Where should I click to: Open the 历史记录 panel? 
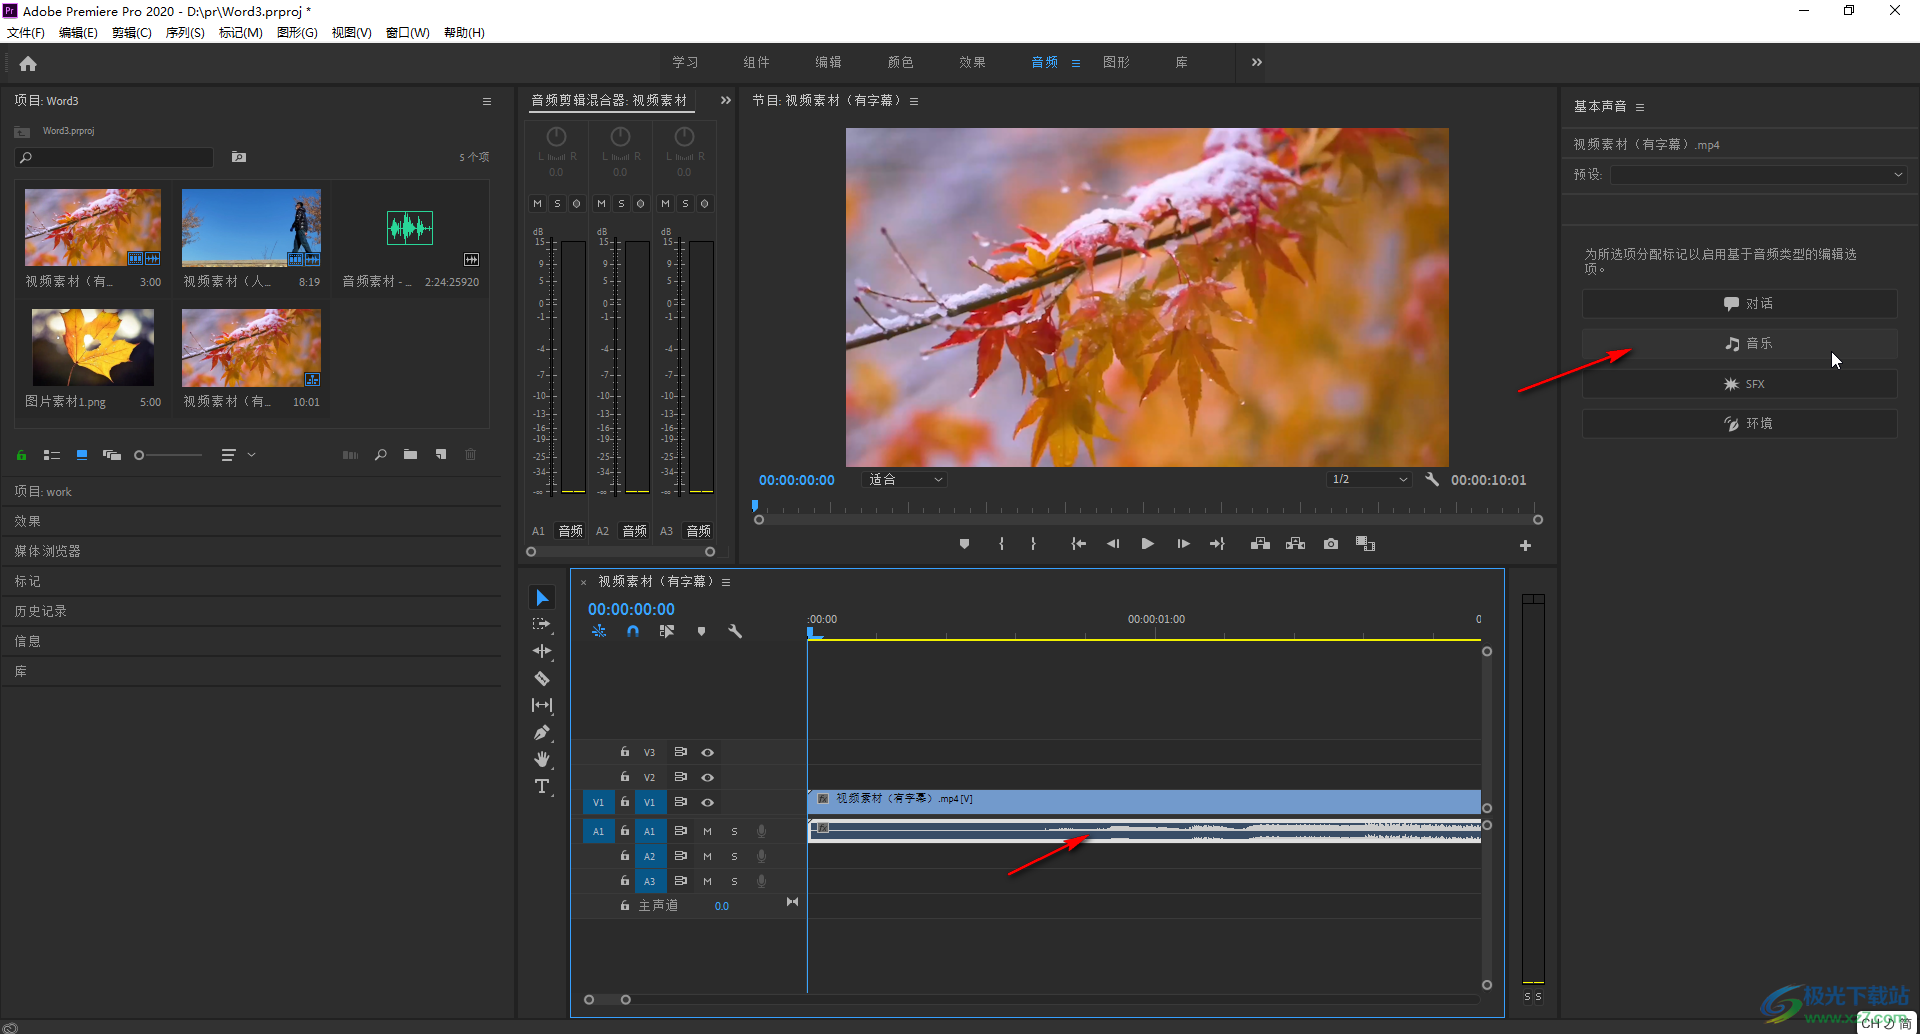point(41,611)
